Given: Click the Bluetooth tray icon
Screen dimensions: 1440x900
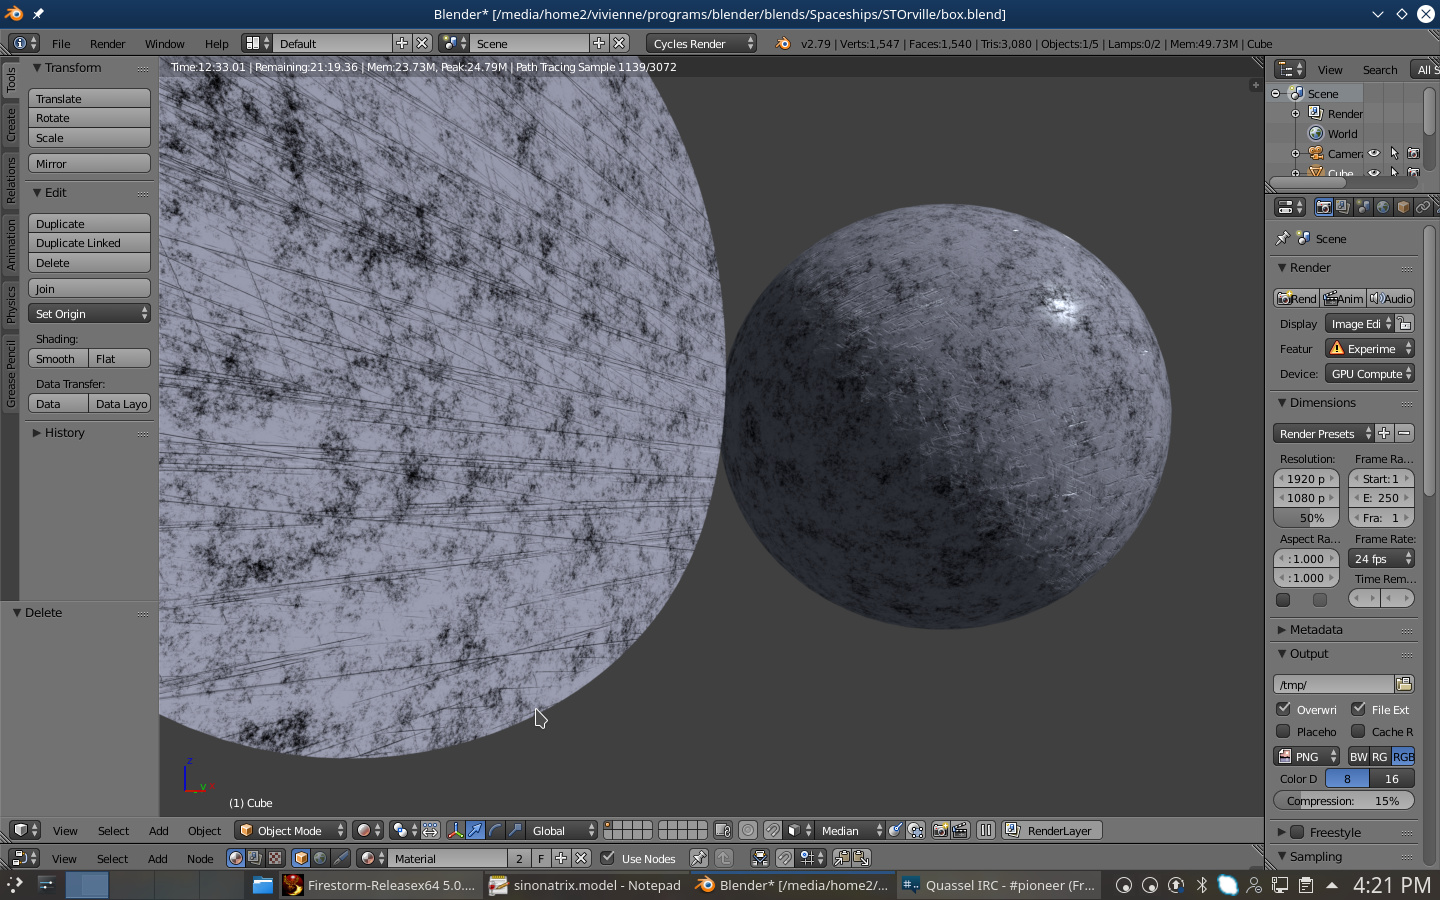Looking at the screenshot, I should (x=1202, y=885).
